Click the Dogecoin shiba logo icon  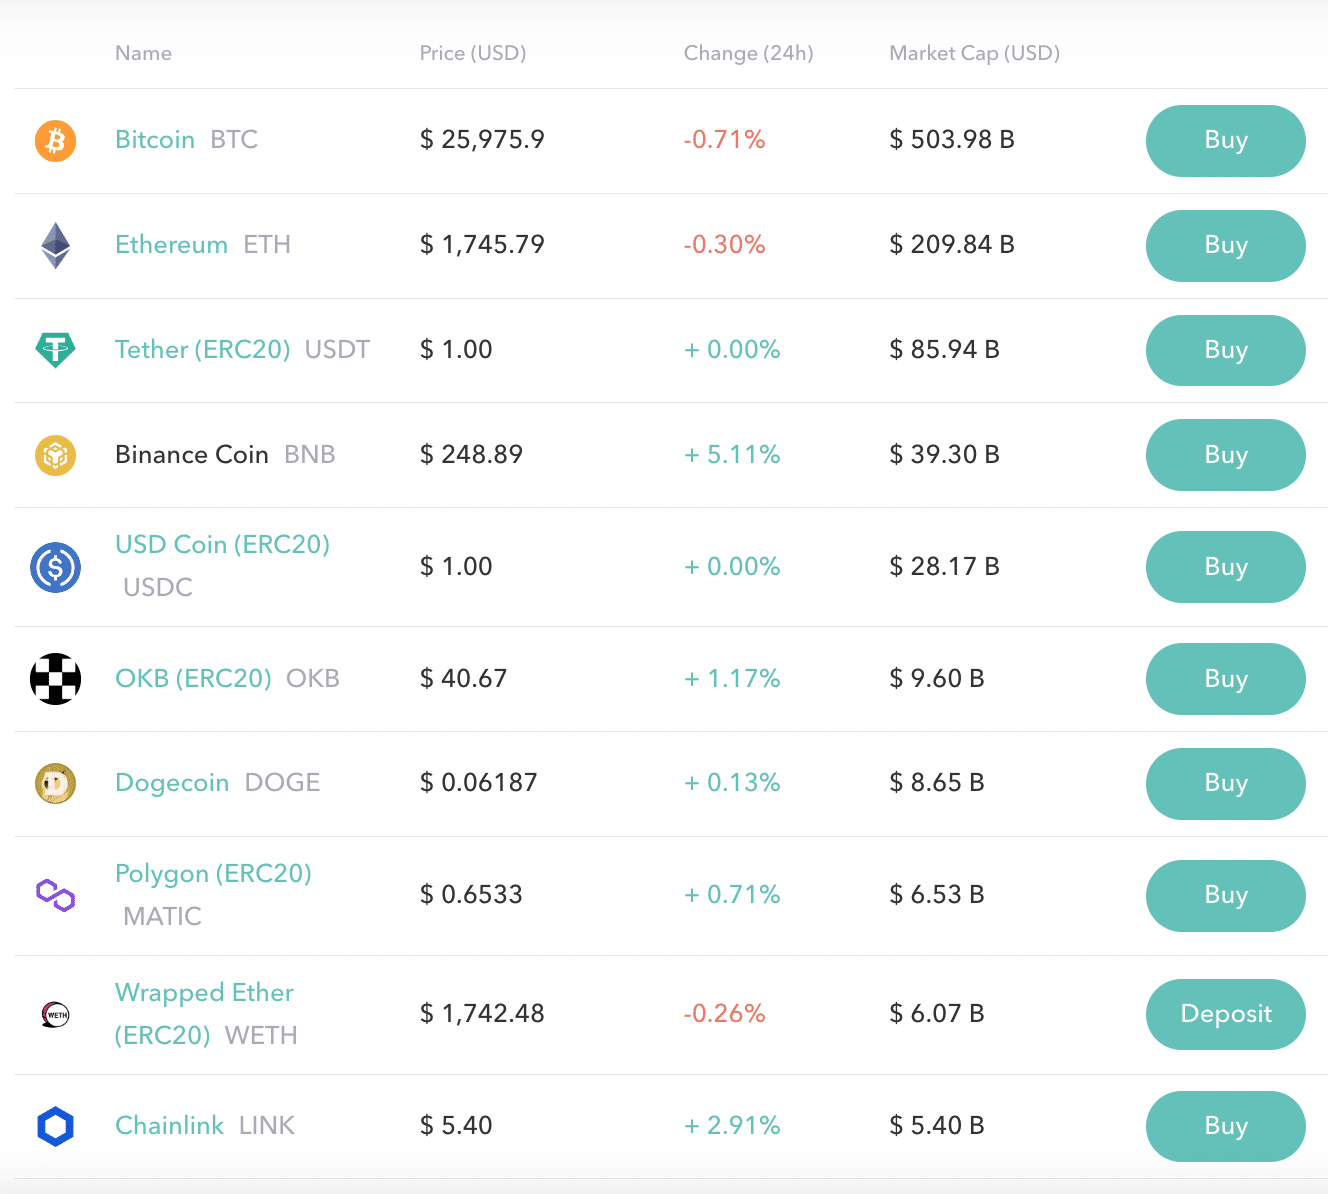56,783
